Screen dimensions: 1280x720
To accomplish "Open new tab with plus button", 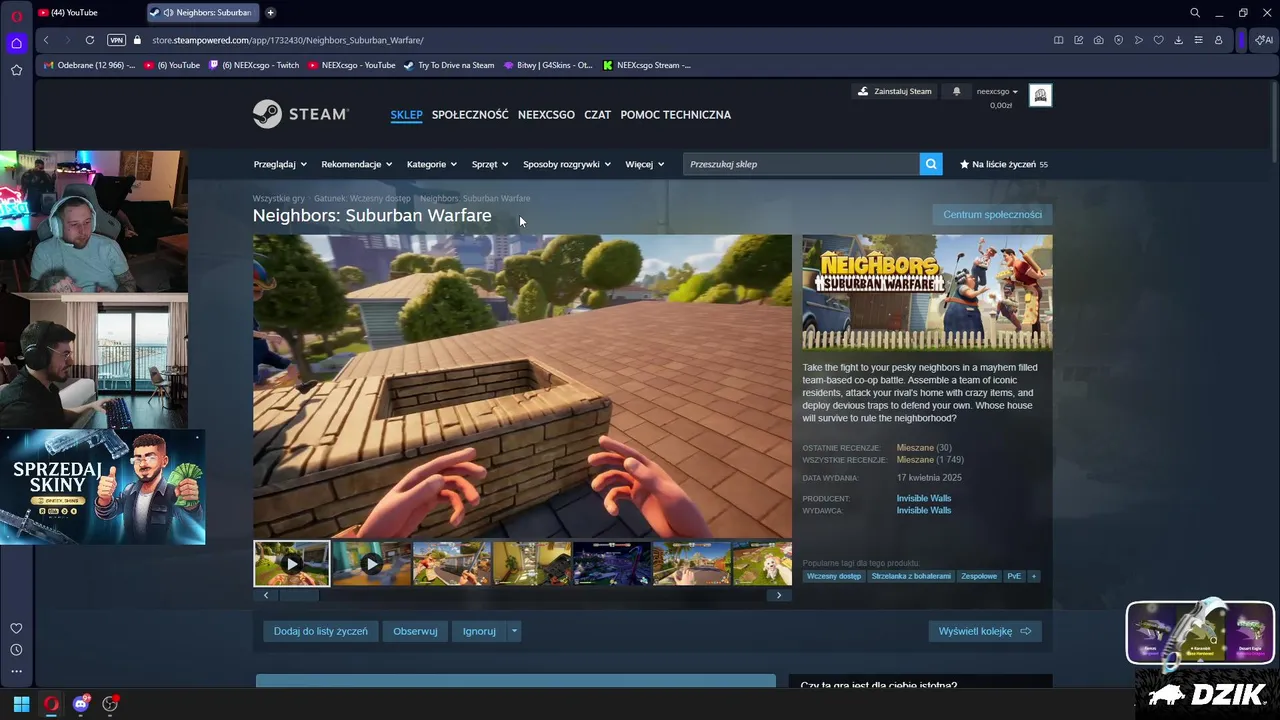I will pos(270,13).
